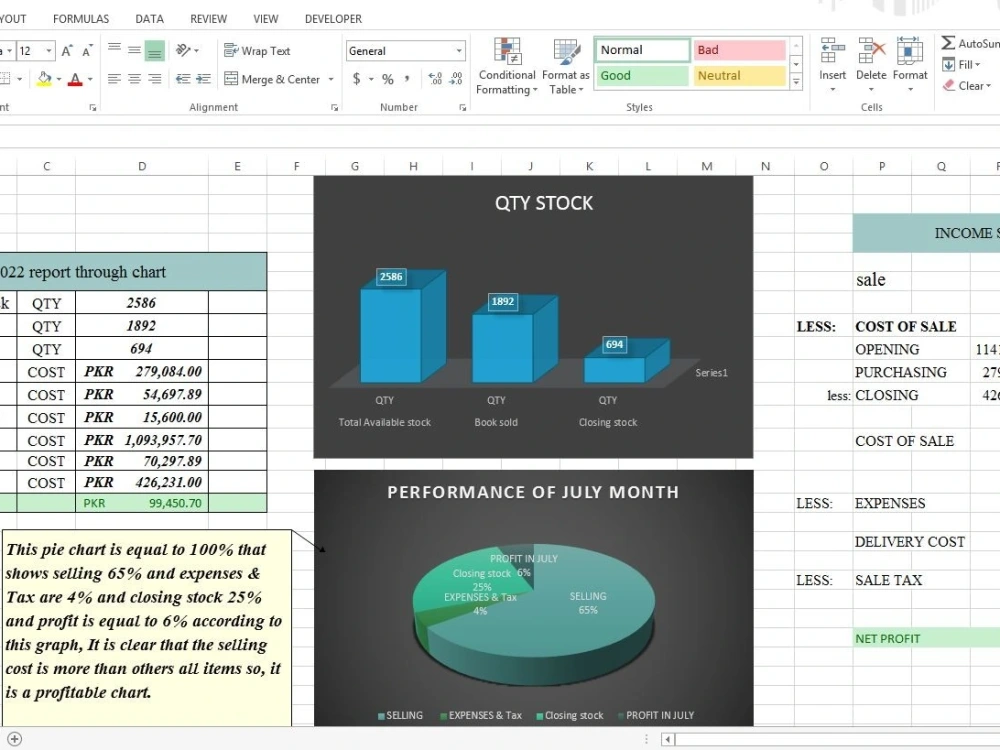
Task: Select column D header
Action: (142, 166)
